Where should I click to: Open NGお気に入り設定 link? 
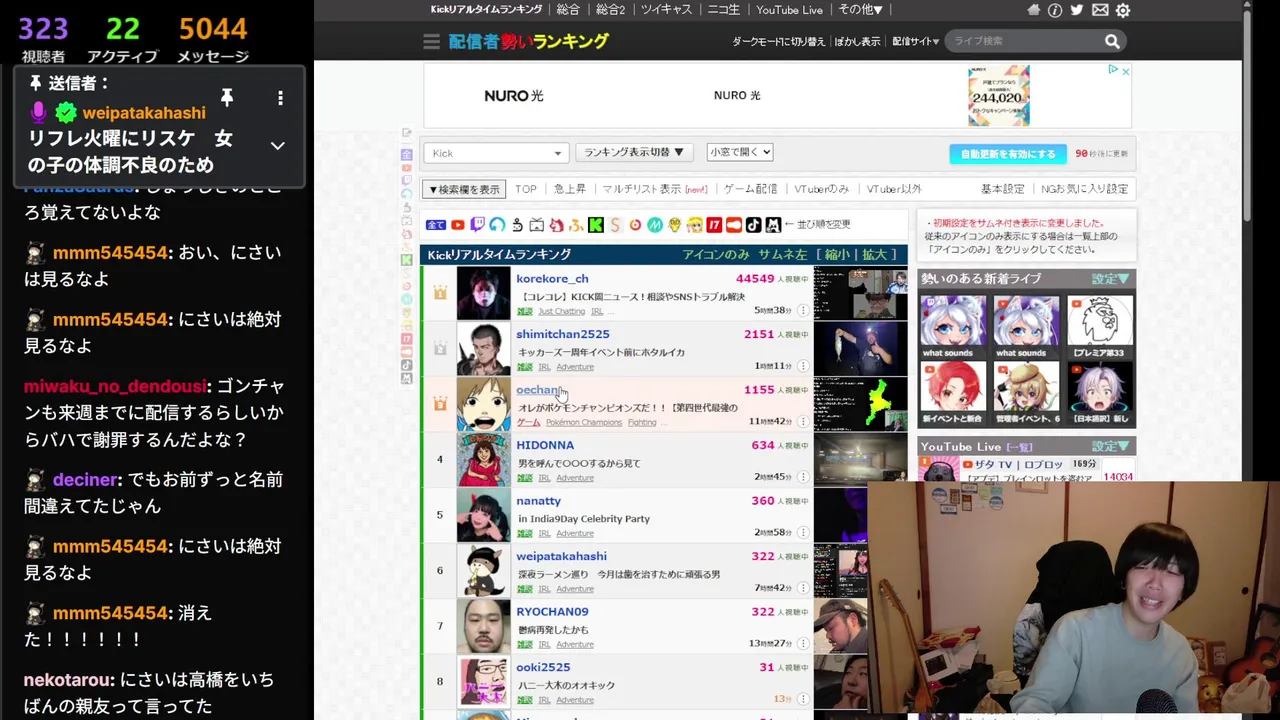(x=1084, y=189)
